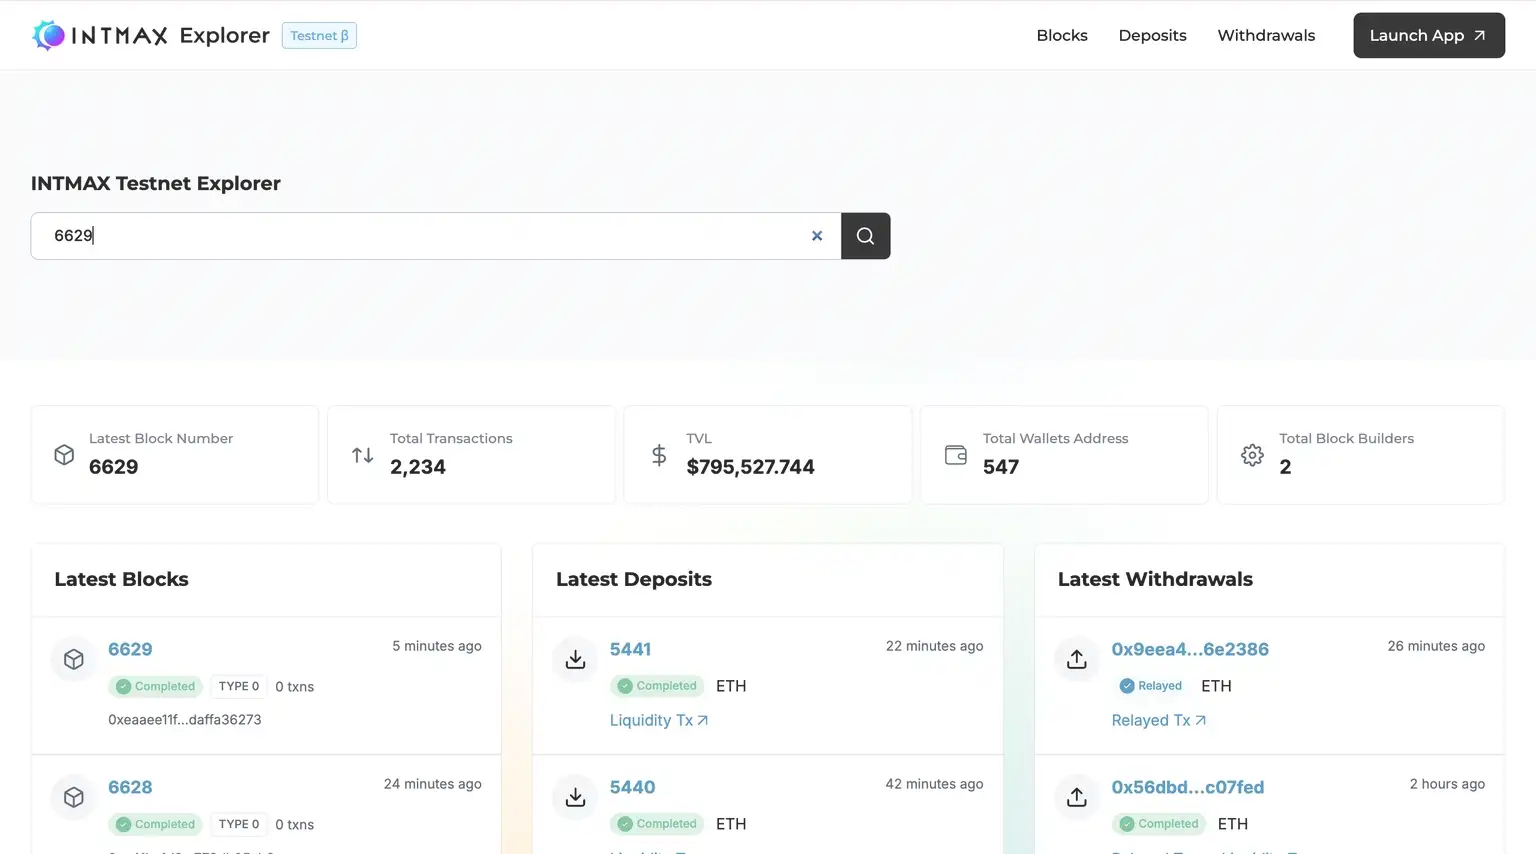Open block 6629 link in Latest Blocks
1536x854 pixels.
[130, 649]
